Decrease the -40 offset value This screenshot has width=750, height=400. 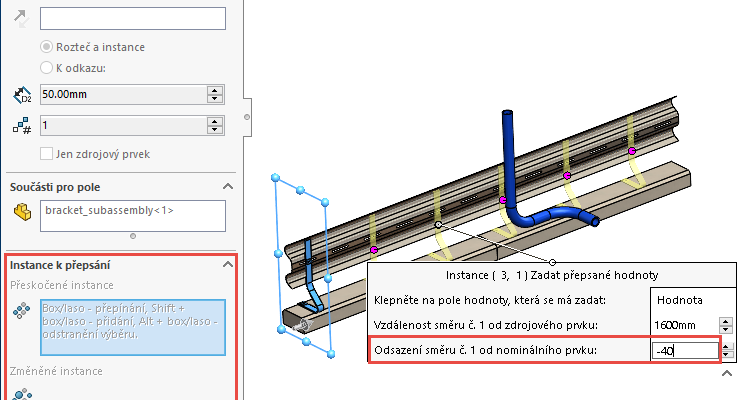(727, 354)
